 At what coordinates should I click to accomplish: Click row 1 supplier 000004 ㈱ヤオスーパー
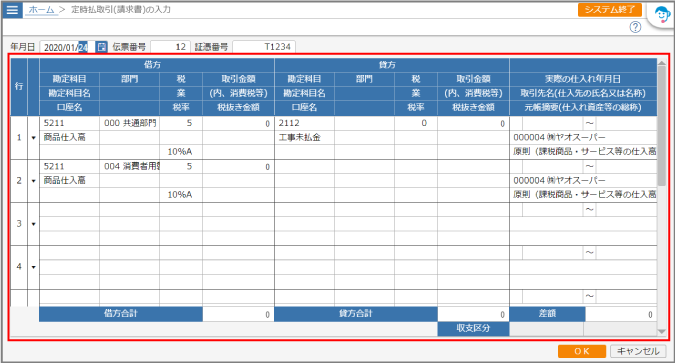583,137
